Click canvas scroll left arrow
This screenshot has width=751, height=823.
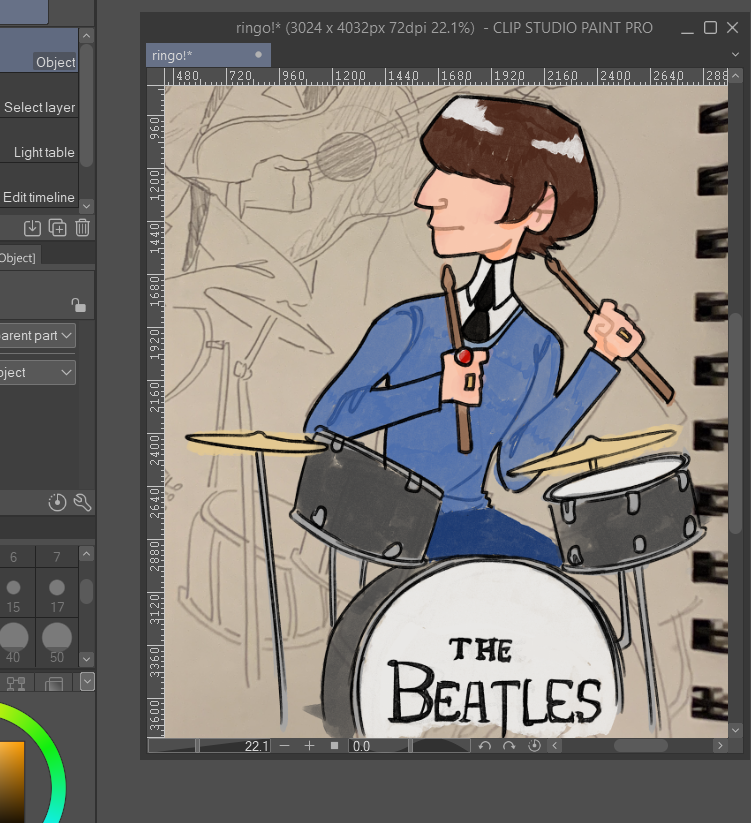(x=555, y=745)
